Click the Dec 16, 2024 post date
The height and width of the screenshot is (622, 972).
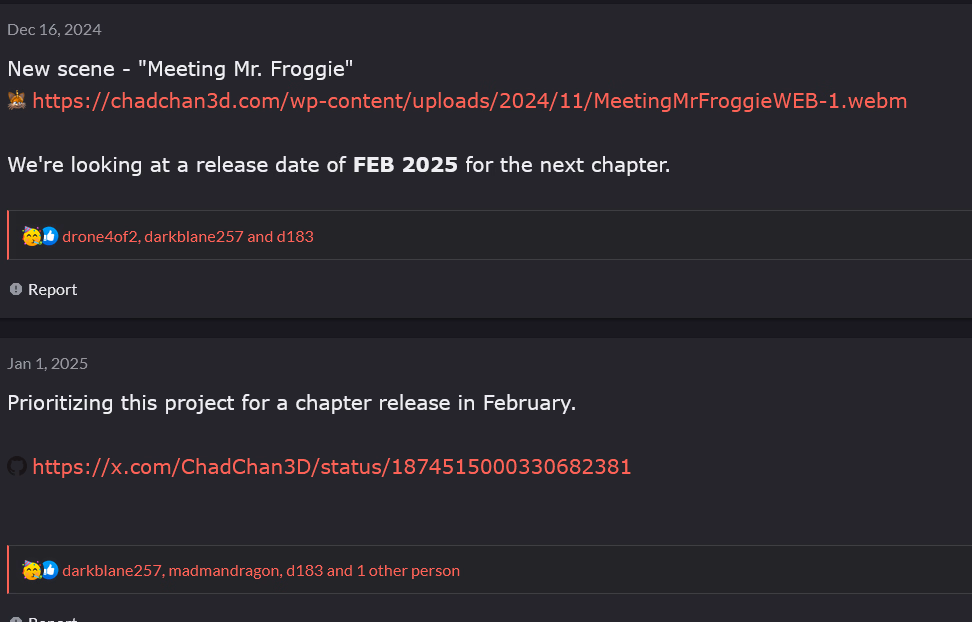(x=54, y=30)
